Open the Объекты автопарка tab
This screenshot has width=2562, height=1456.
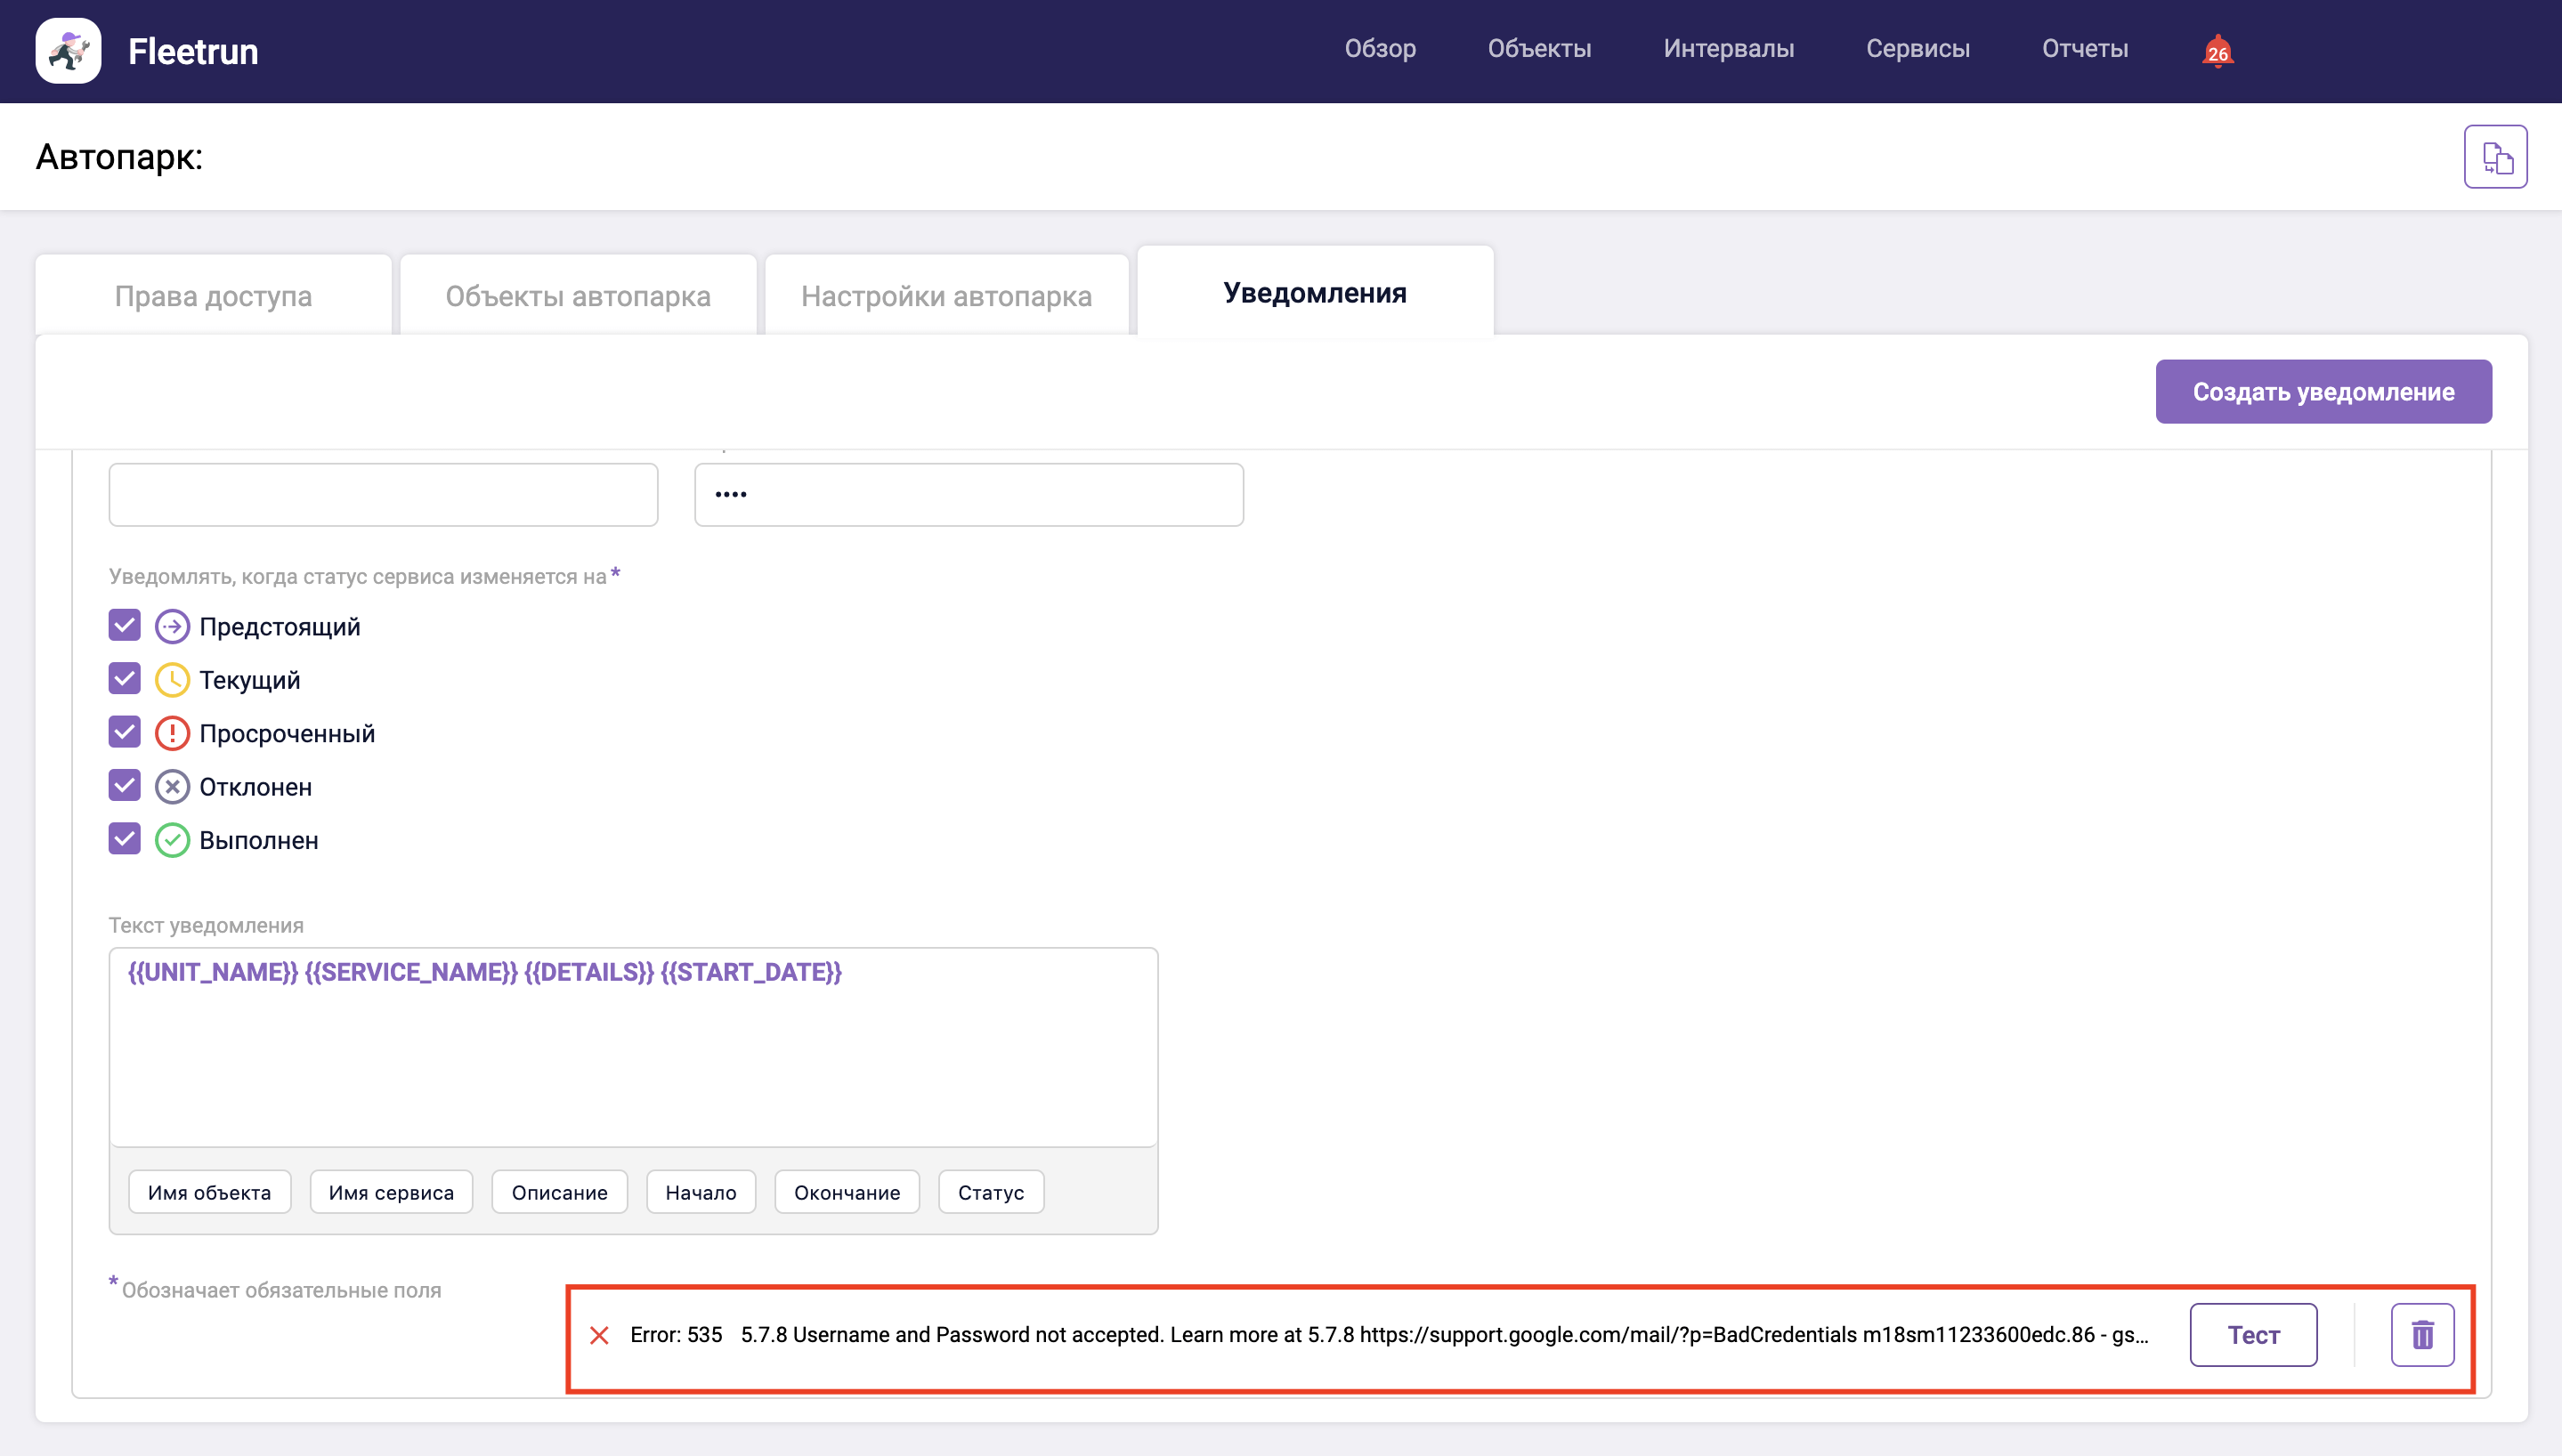578,295
